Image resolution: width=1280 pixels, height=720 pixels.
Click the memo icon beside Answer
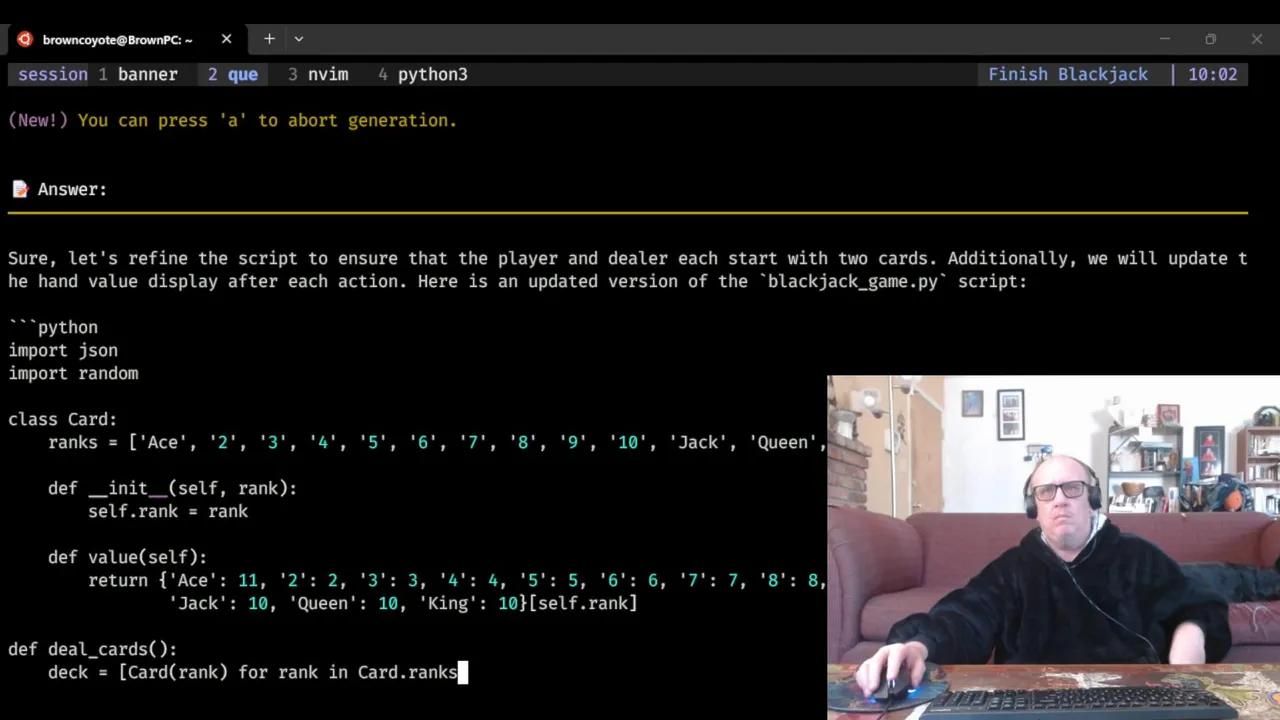(19, 189)
